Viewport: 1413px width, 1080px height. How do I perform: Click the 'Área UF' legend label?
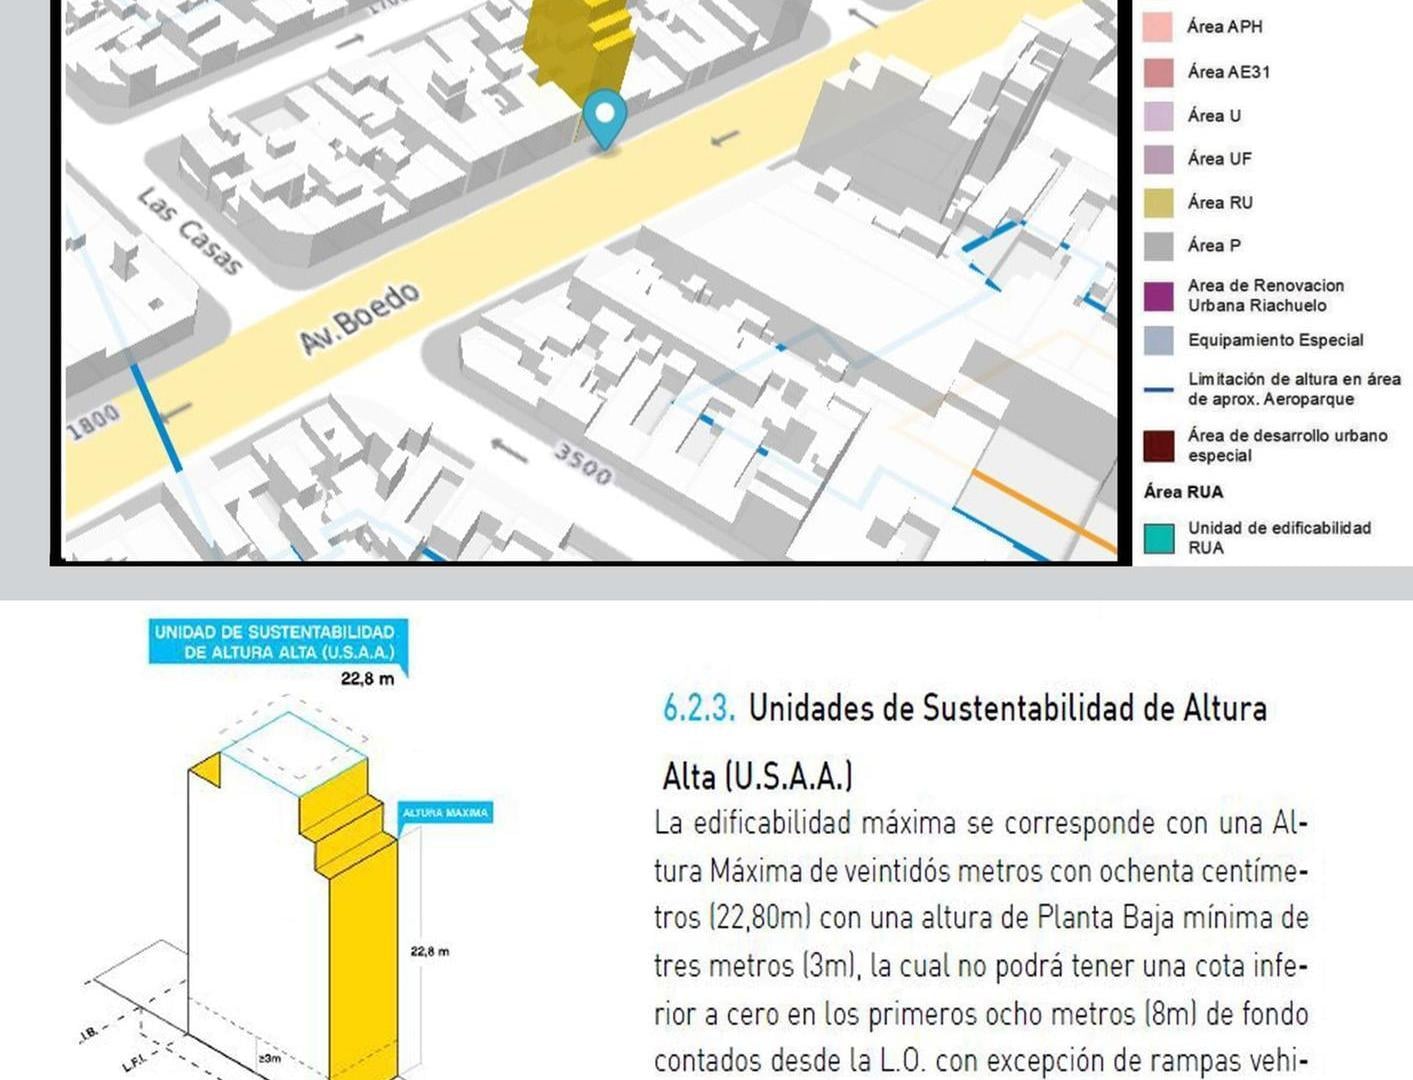tap(1219, 159)
